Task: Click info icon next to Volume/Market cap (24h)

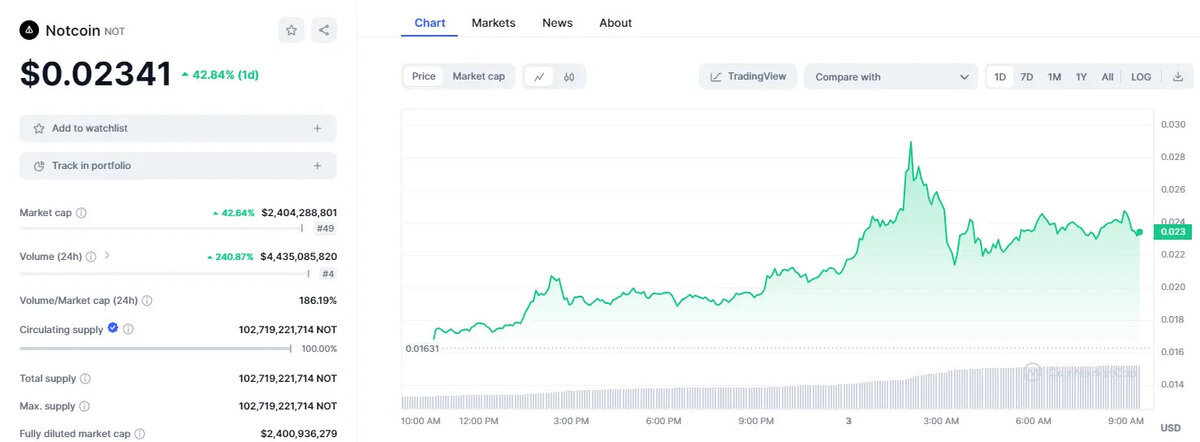Action: click(147, 300)
